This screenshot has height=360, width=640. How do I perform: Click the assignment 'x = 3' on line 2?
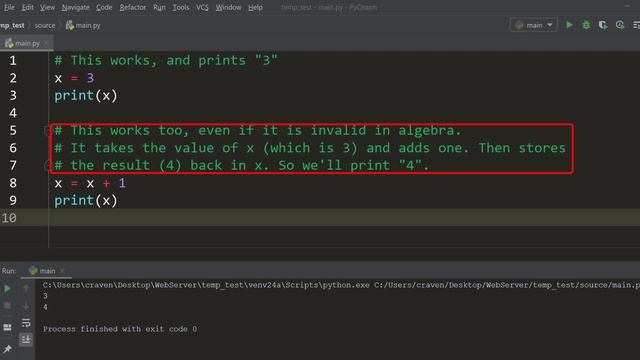click(74, 78)
